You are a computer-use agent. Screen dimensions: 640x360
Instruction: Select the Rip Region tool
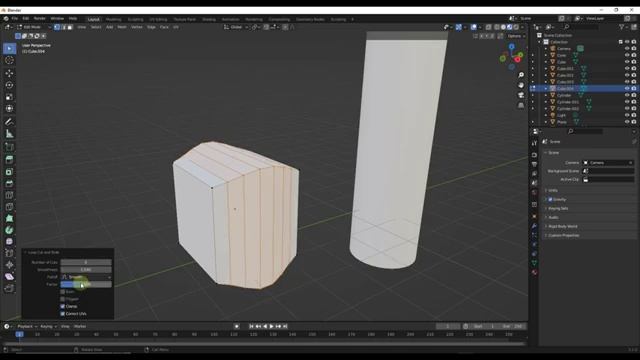click(x=9, y=288)
